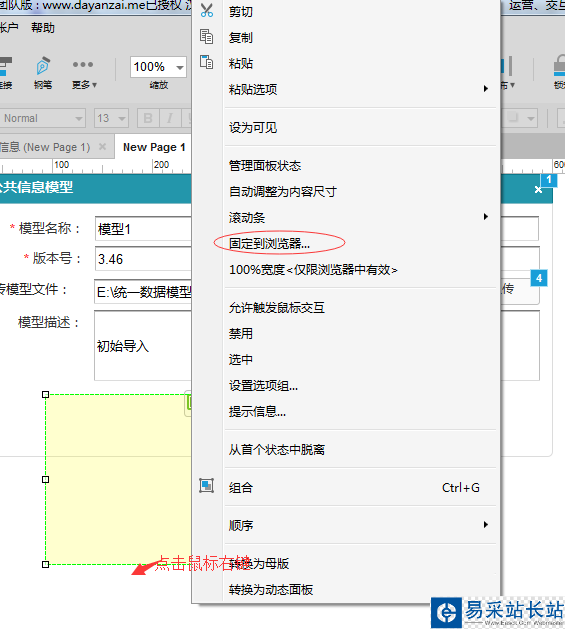Click the Paste clipboard icon
565x629 pixels.
click(206, 62)
